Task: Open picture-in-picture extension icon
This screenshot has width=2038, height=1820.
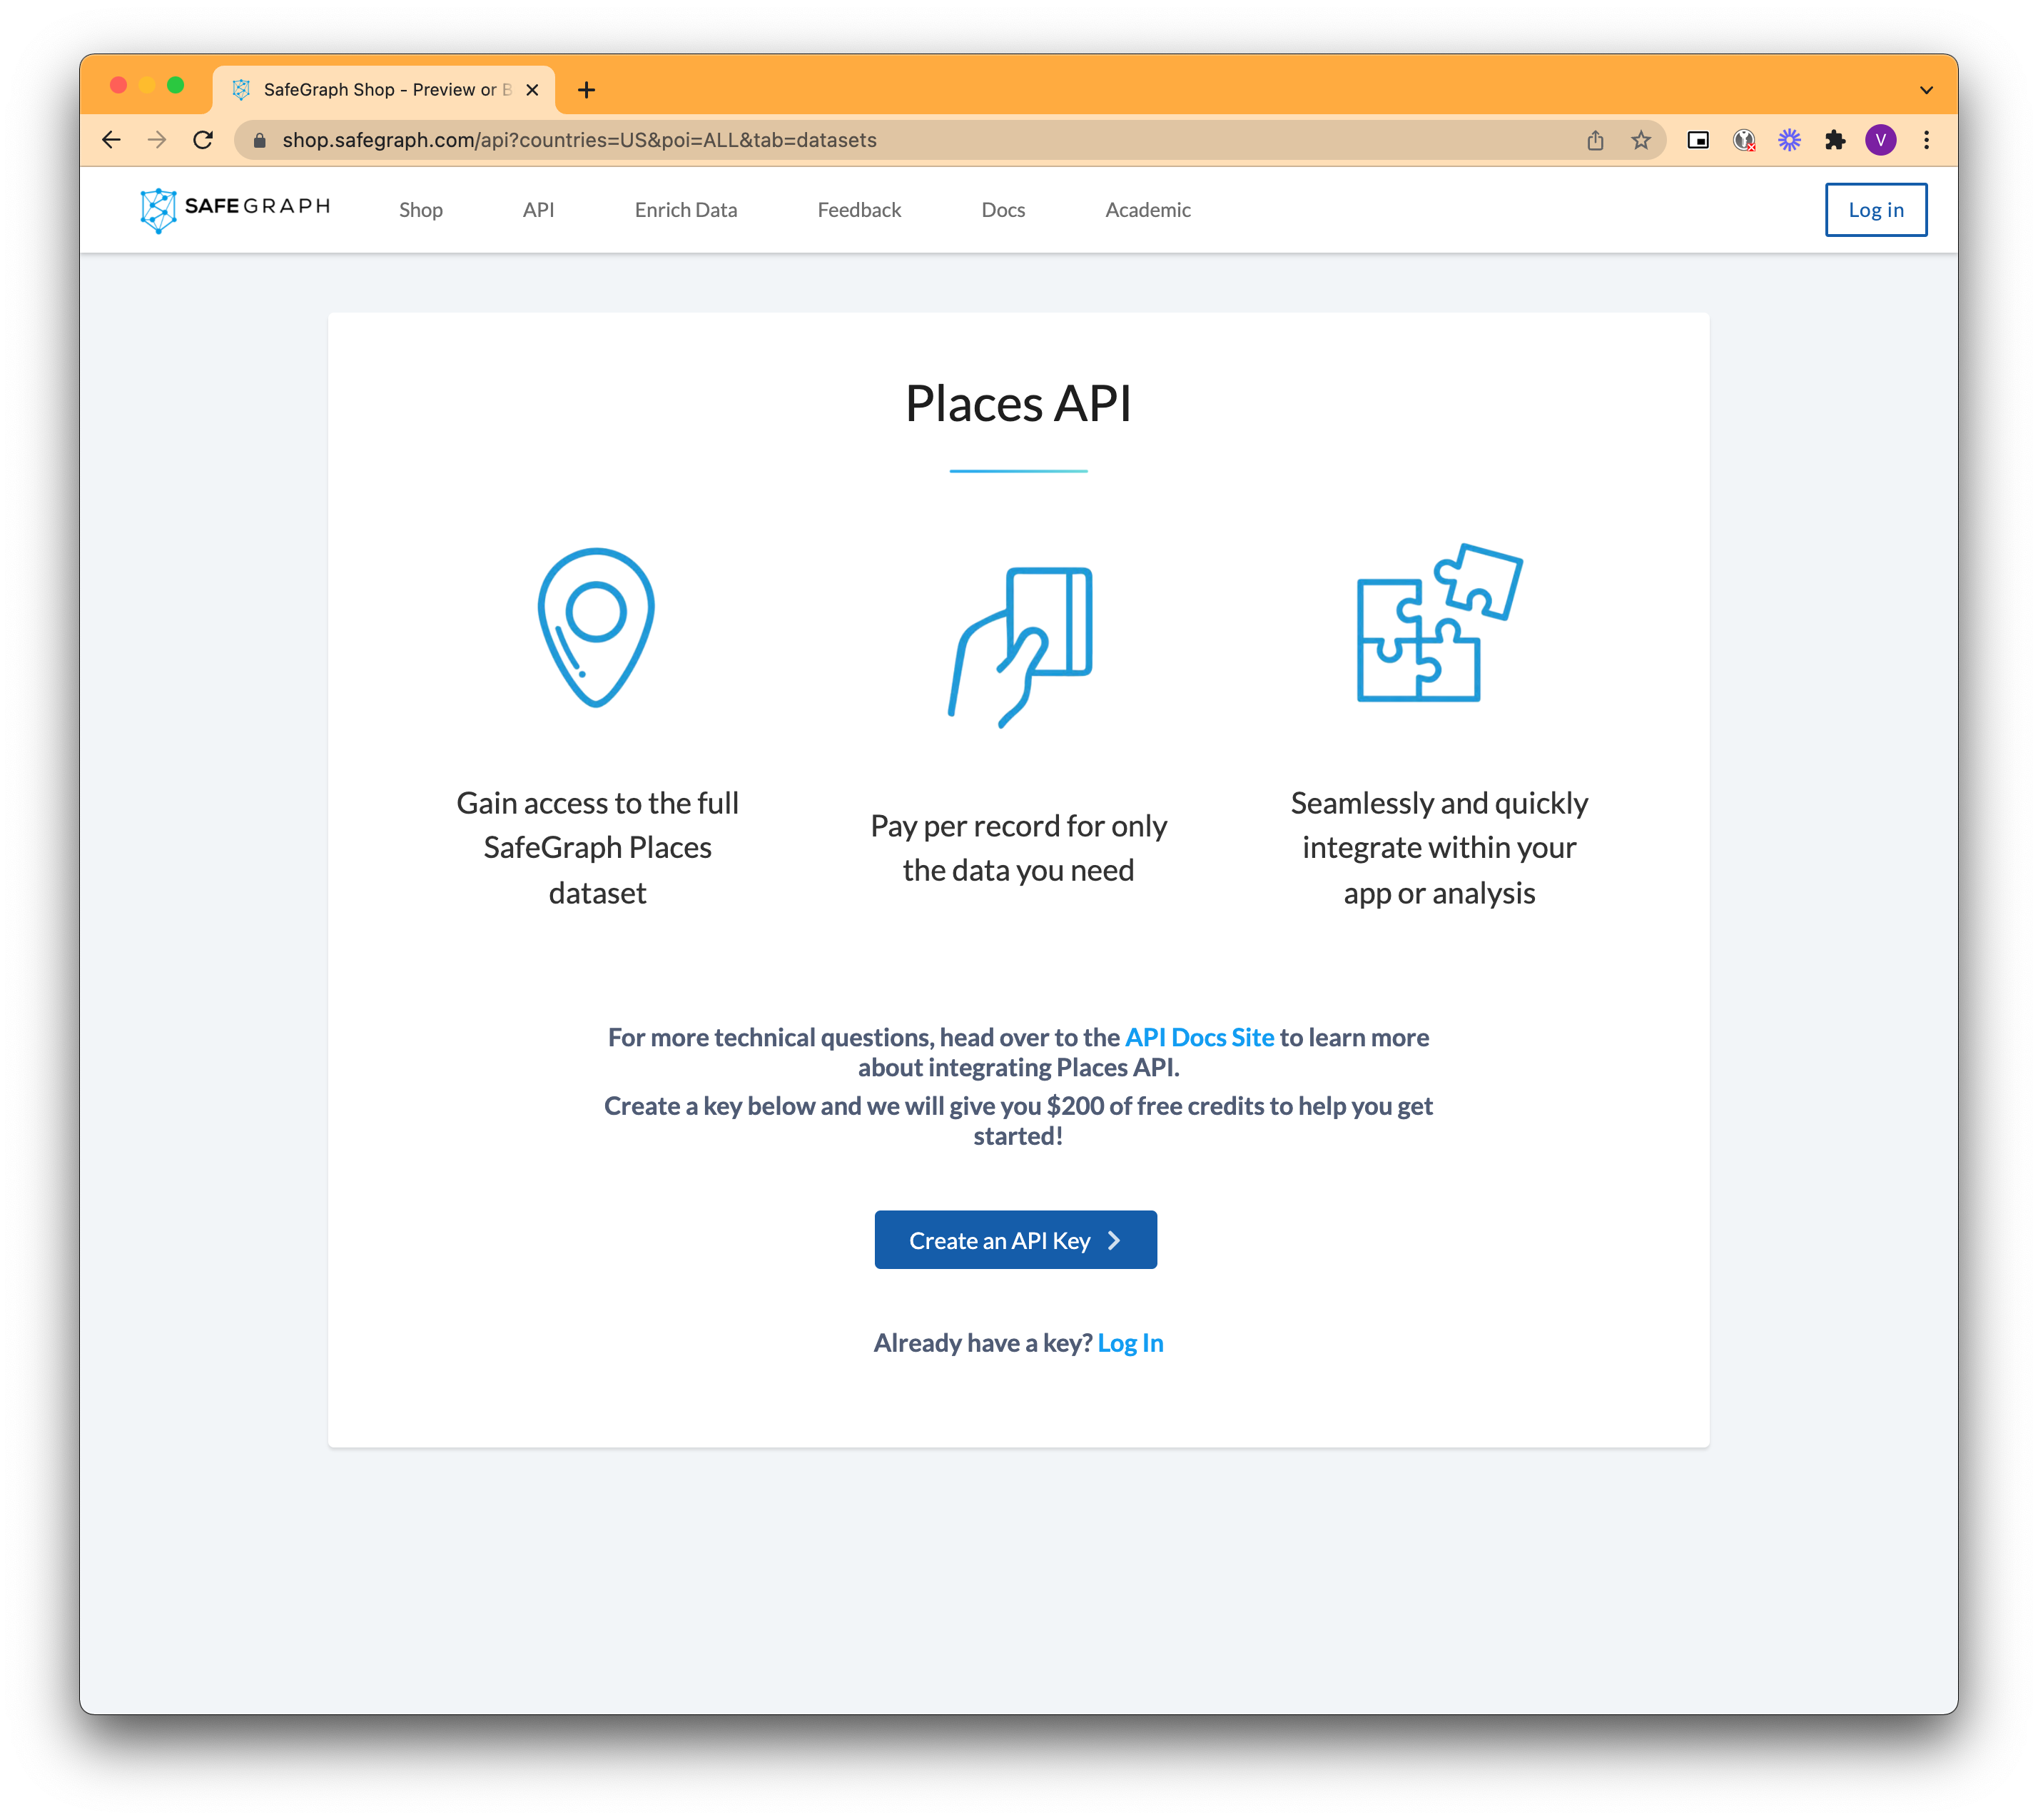Action: (x=1698, y=140)
